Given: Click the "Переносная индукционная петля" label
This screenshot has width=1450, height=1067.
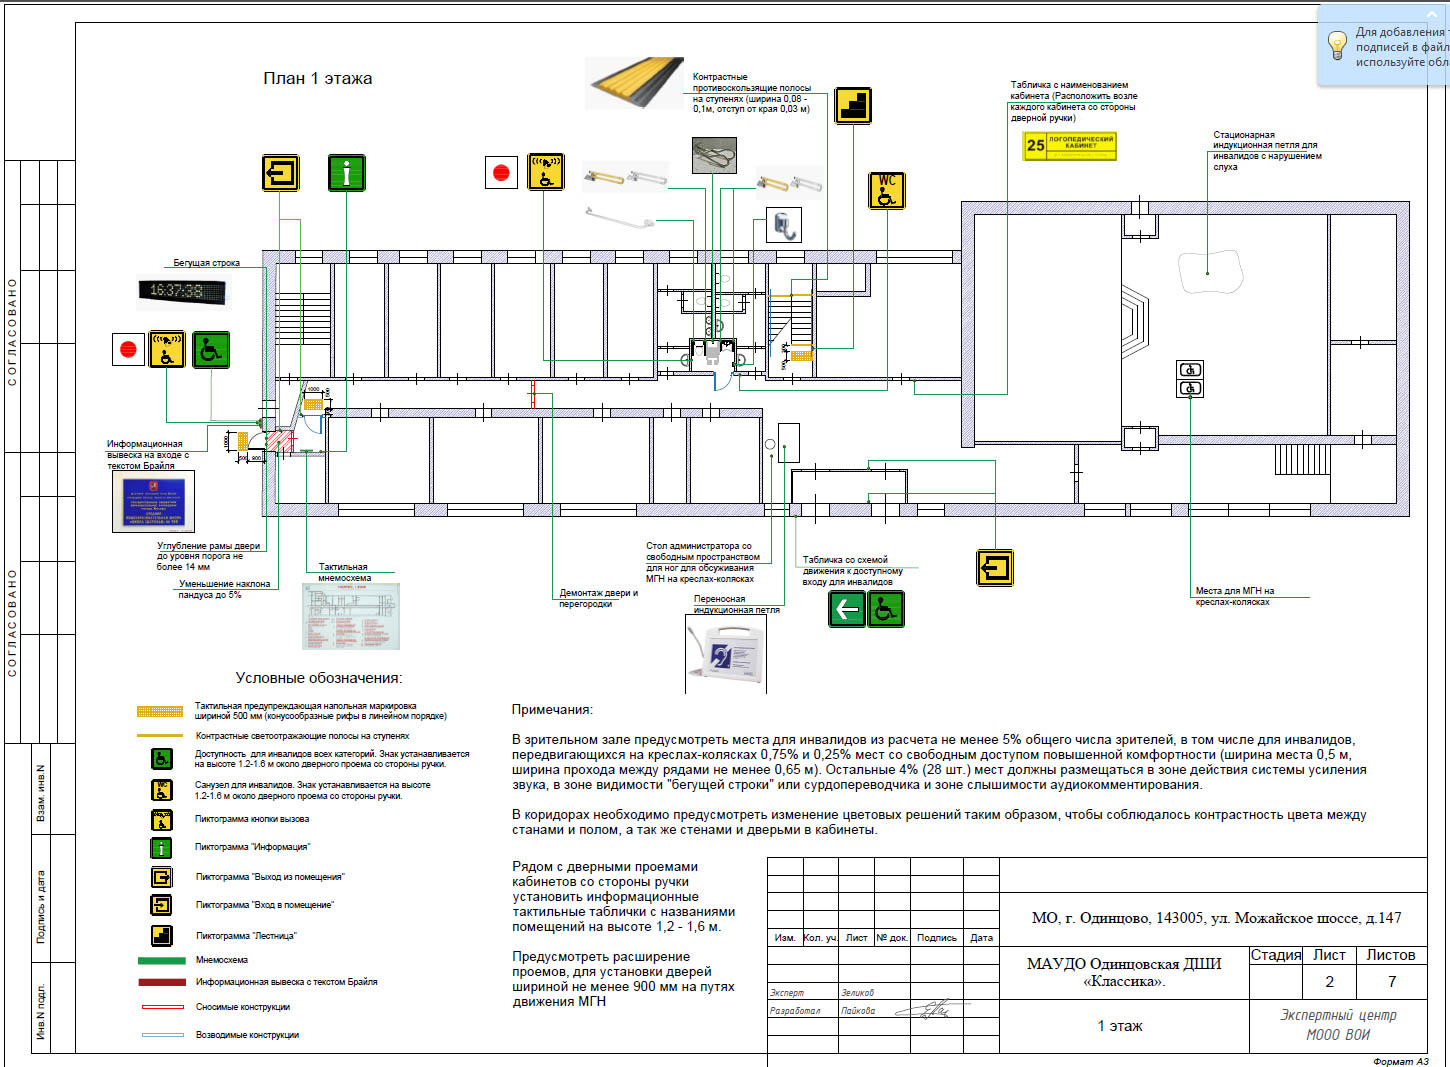Looking at the screenshot, I should [736, 604].
